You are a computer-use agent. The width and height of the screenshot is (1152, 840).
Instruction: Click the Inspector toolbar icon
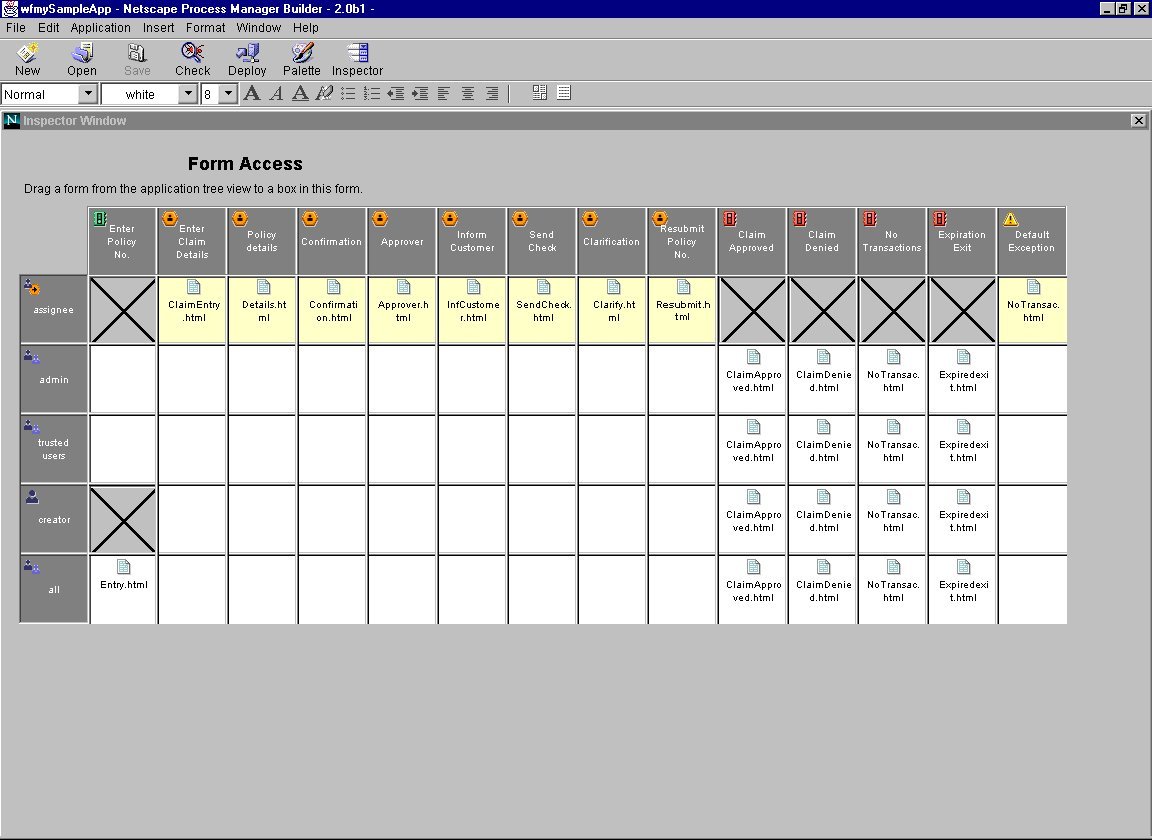tap(357, 59)
